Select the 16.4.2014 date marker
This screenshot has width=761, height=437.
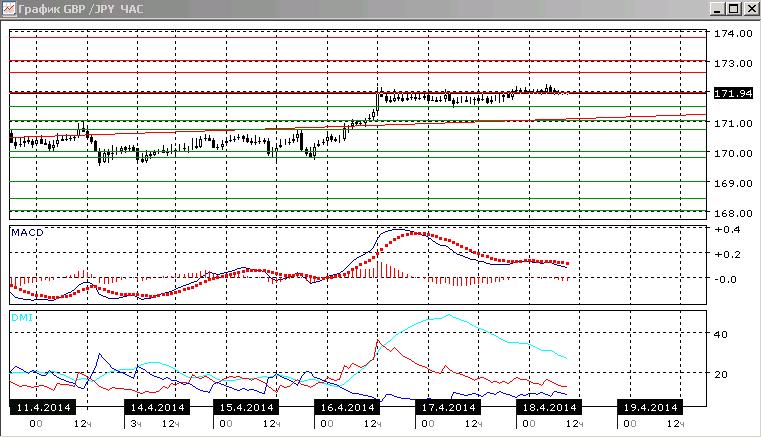click(x=347, y=407)
